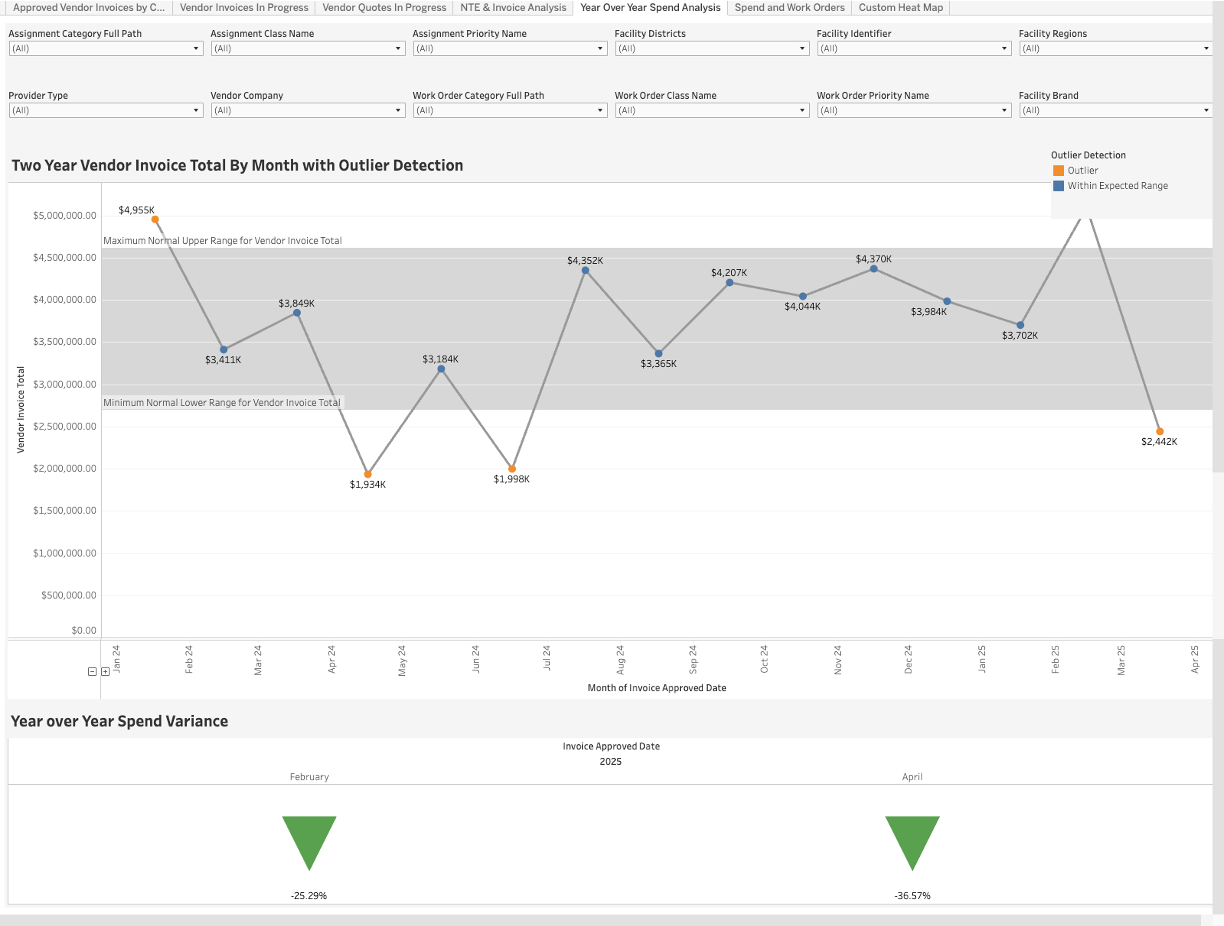Viewport: 1224px width, 926px height.
Task: Click the -36.57% variance value
Action: [x=912, y=896]
